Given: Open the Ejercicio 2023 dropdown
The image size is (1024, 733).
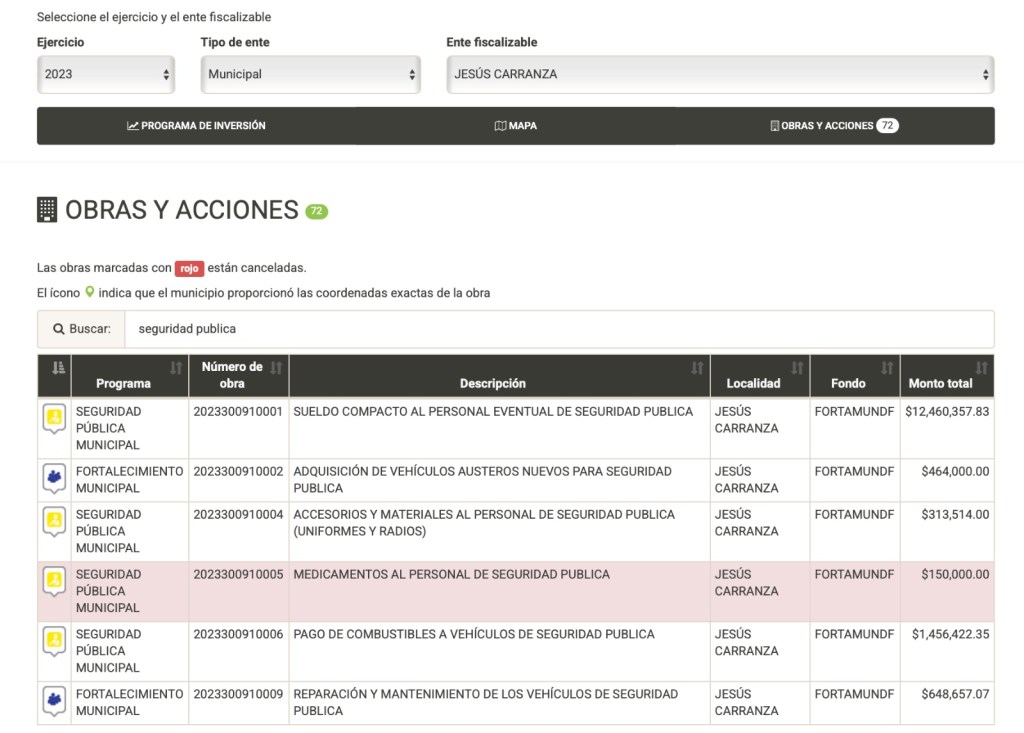Looking at the screenshot, I should click(x=106, y=74).
